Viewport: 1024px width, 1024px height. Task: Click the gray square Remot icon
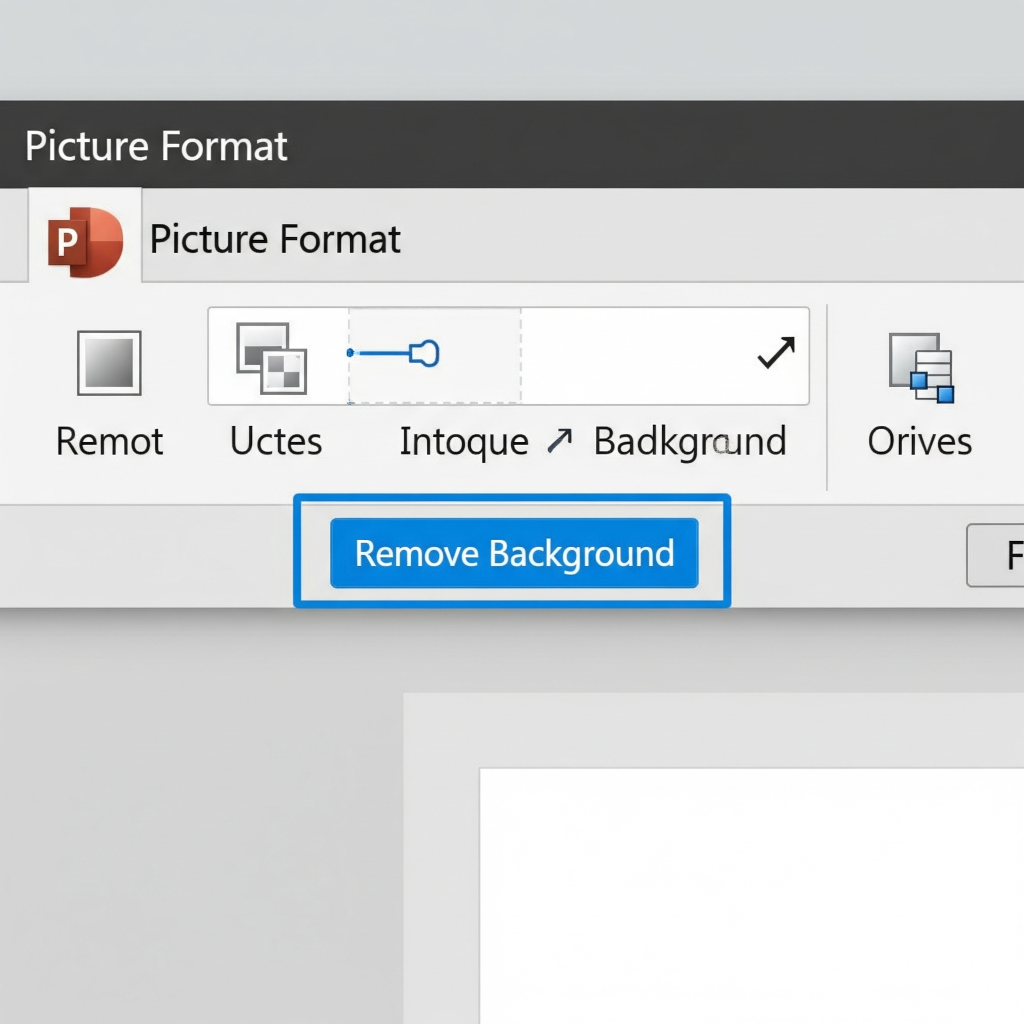[x=109, y=363]
